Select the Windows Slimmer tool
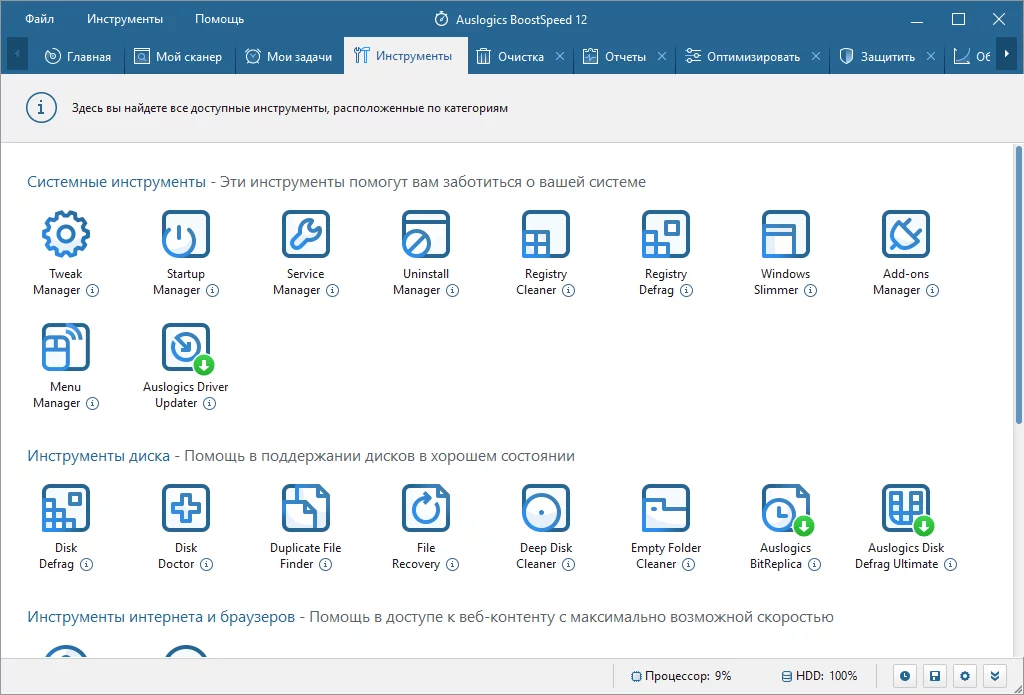The width and height of the screenshot is (1024, 695). coord(786,234)
